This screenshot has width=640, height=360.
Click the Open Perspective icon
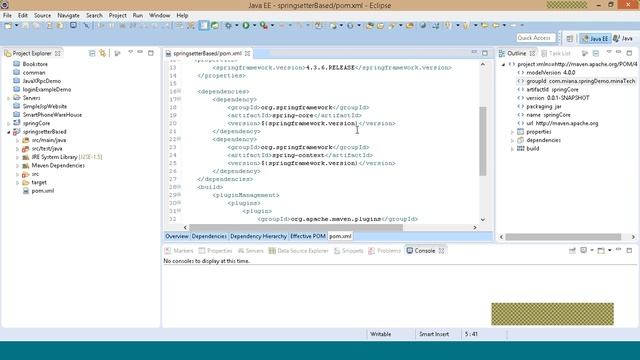coord(570,38)
